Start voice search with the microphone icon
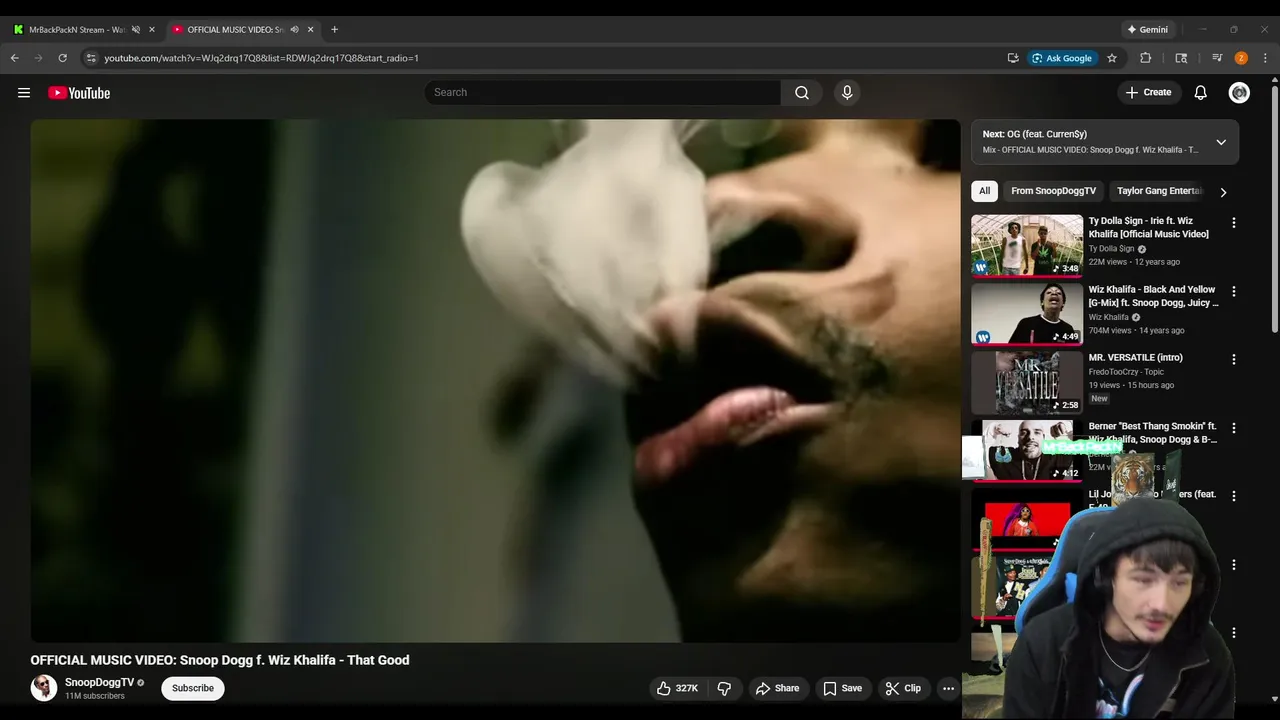 click(x=847, y=92)
